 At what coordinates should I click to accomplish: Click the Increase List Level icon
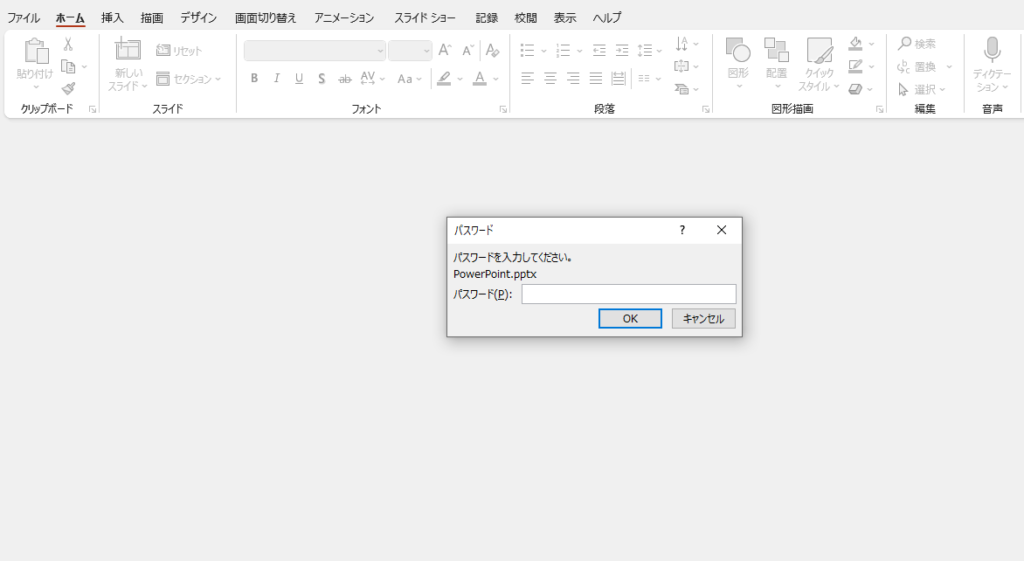pos(622,50)
